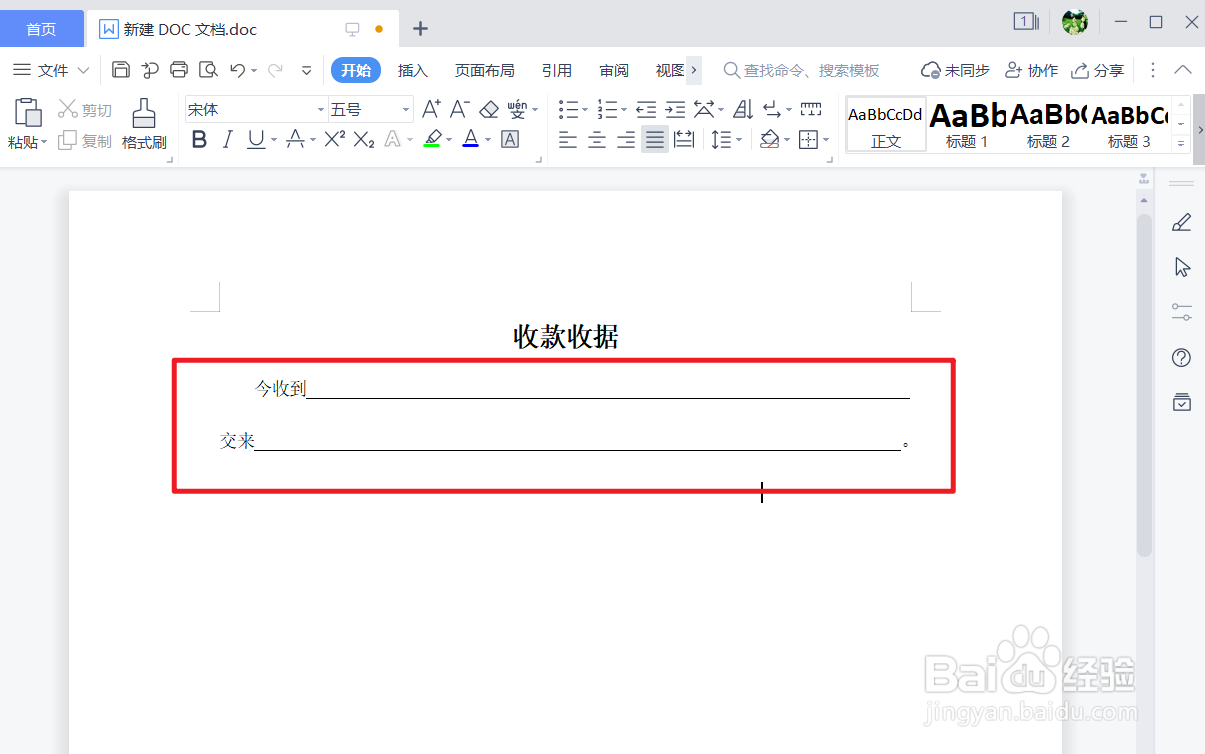1205x754 pixels.
Task: Decrease indent with the outdent icon
Action: (647, 109)
